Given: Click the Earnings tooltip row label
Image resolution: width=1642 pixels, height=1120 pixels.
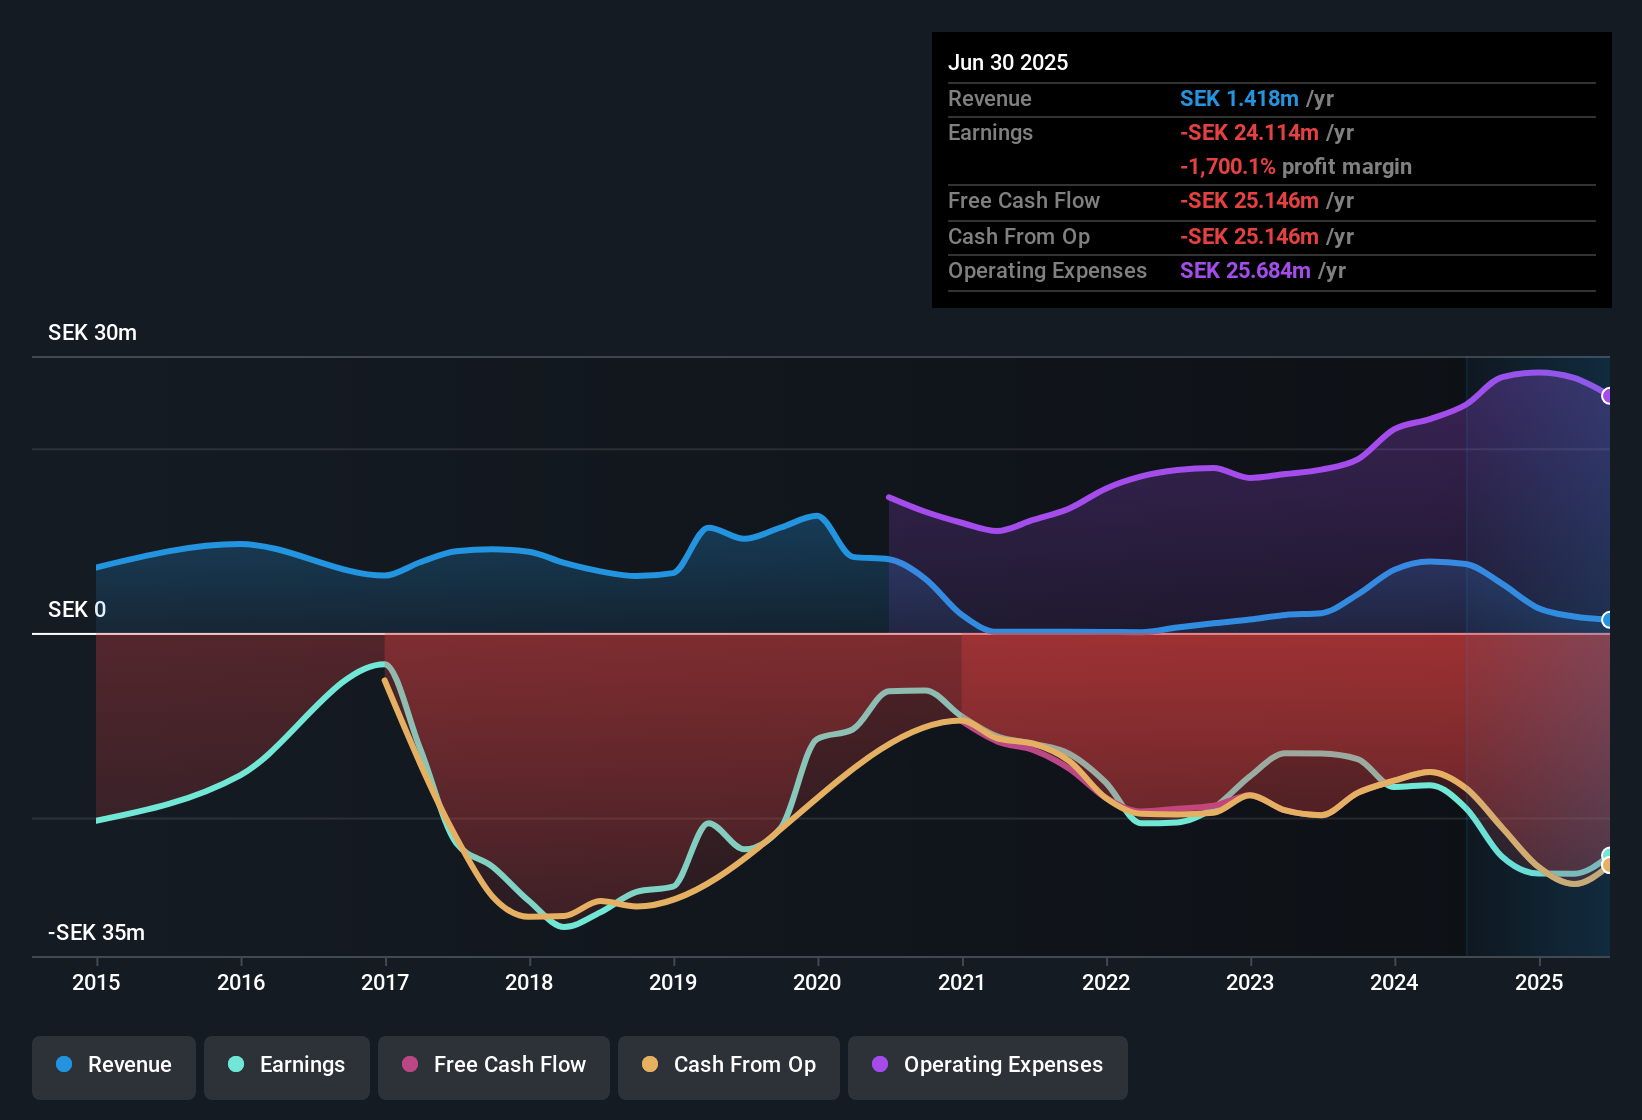Looking at the screenshot, I should 990,132.
